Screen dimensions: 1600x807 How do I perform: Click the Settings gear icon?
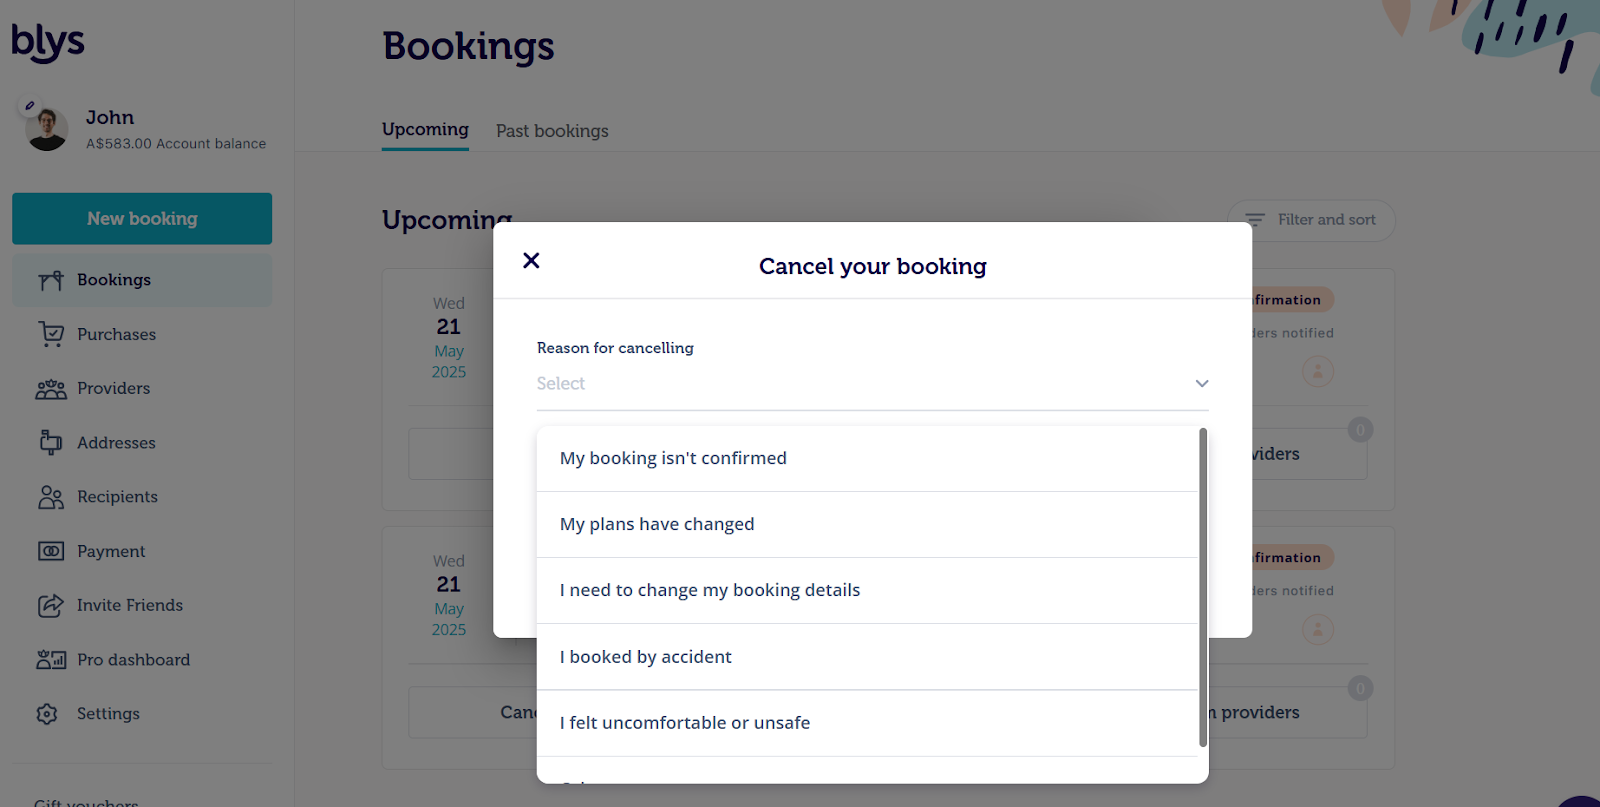47,714
